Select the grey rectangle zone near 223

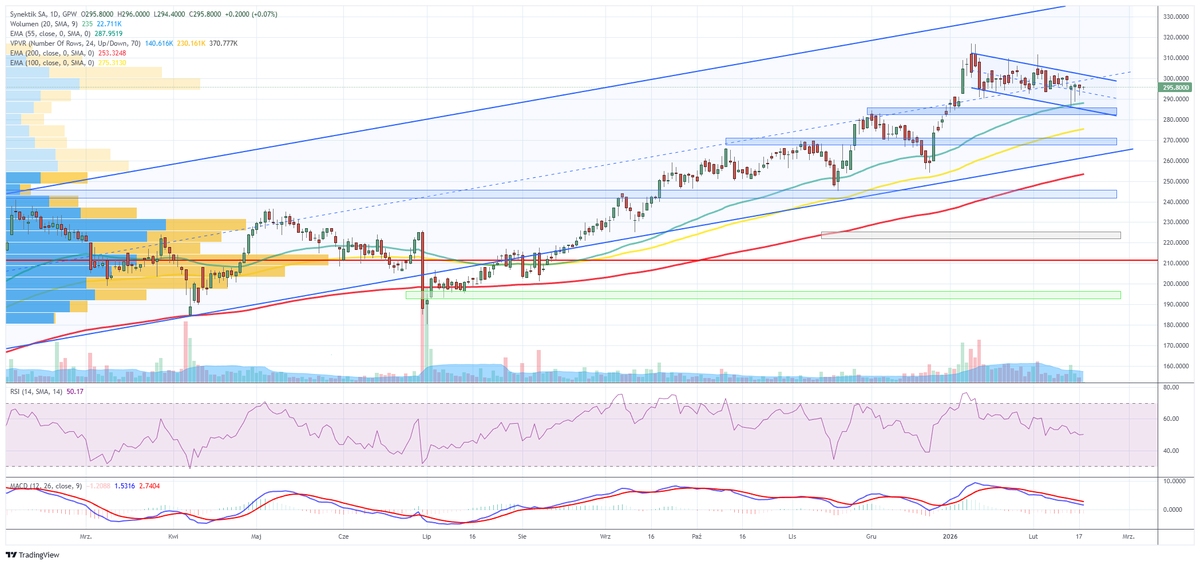(x=971, y=235)
